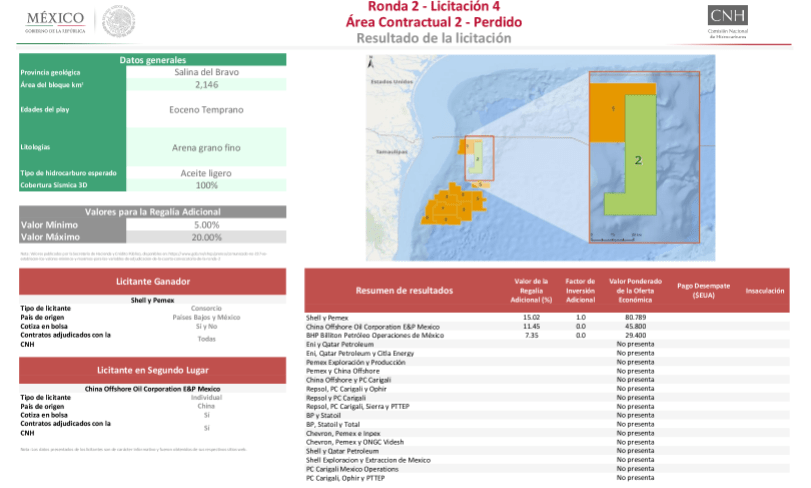Click the Tamaulipas label on the map
This screenshot has width=811, height=488.
392,152
